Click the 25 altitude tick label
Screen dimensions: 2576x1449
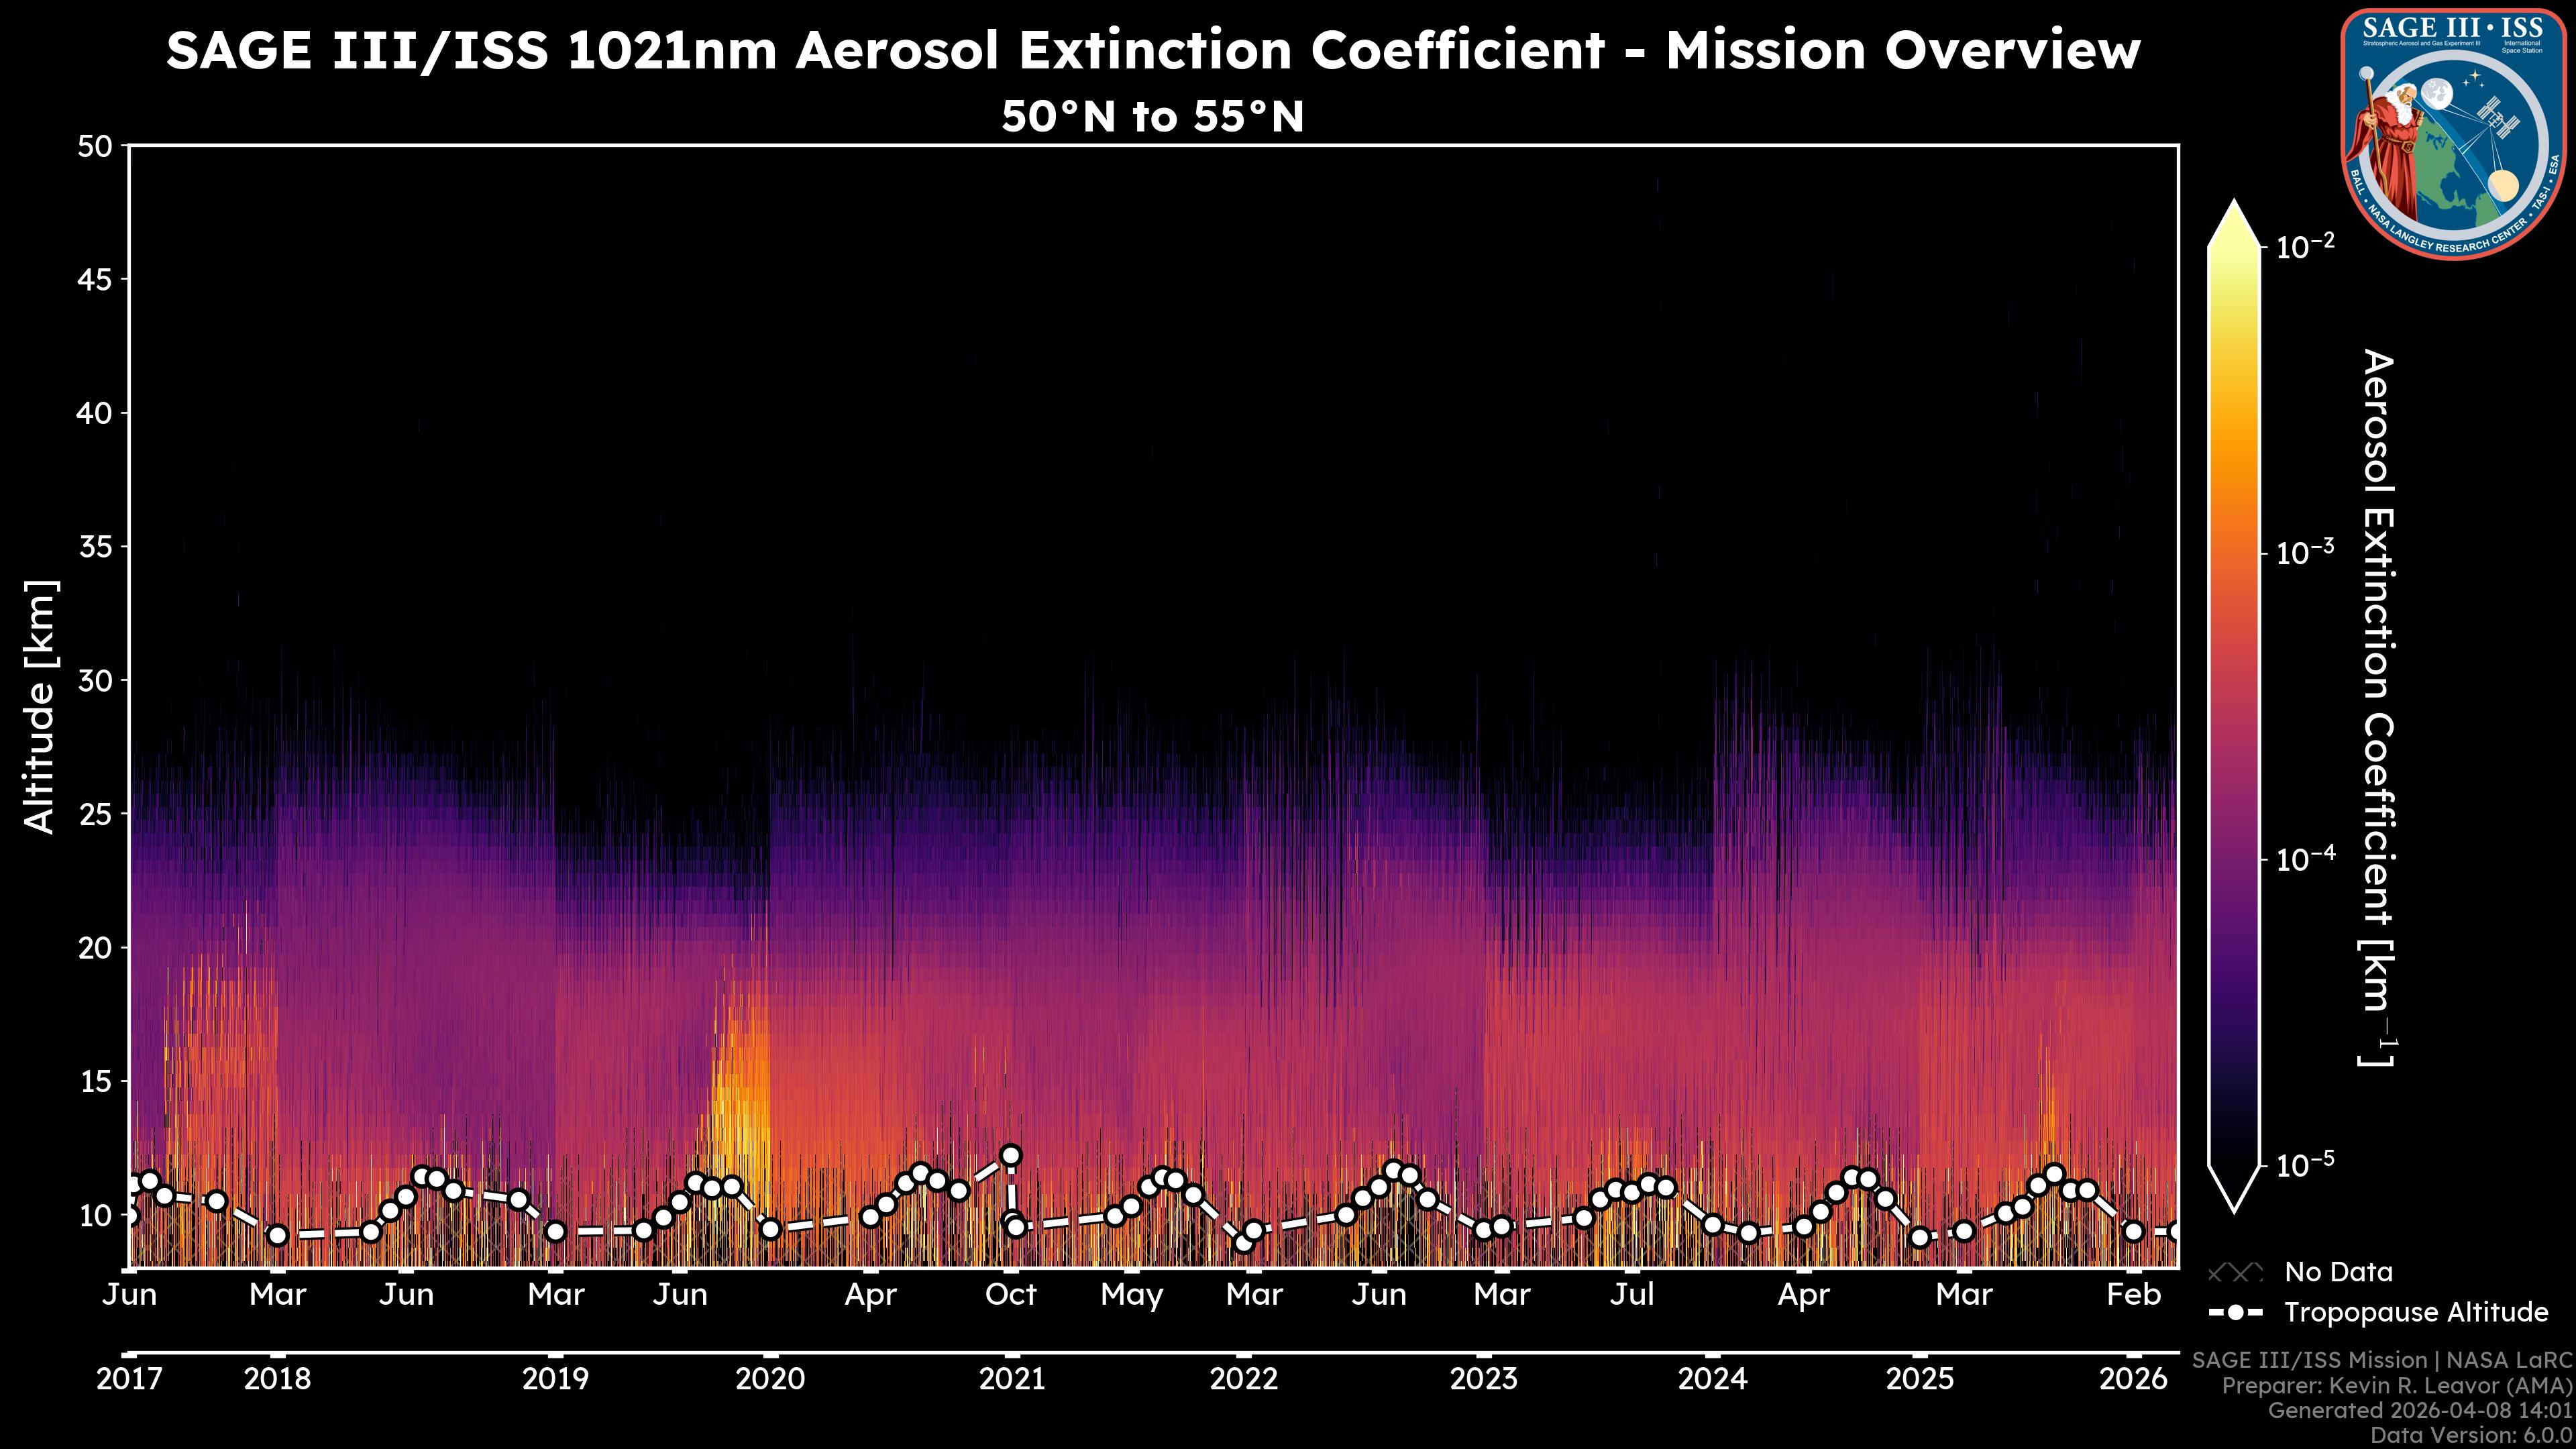click(95, 814)
